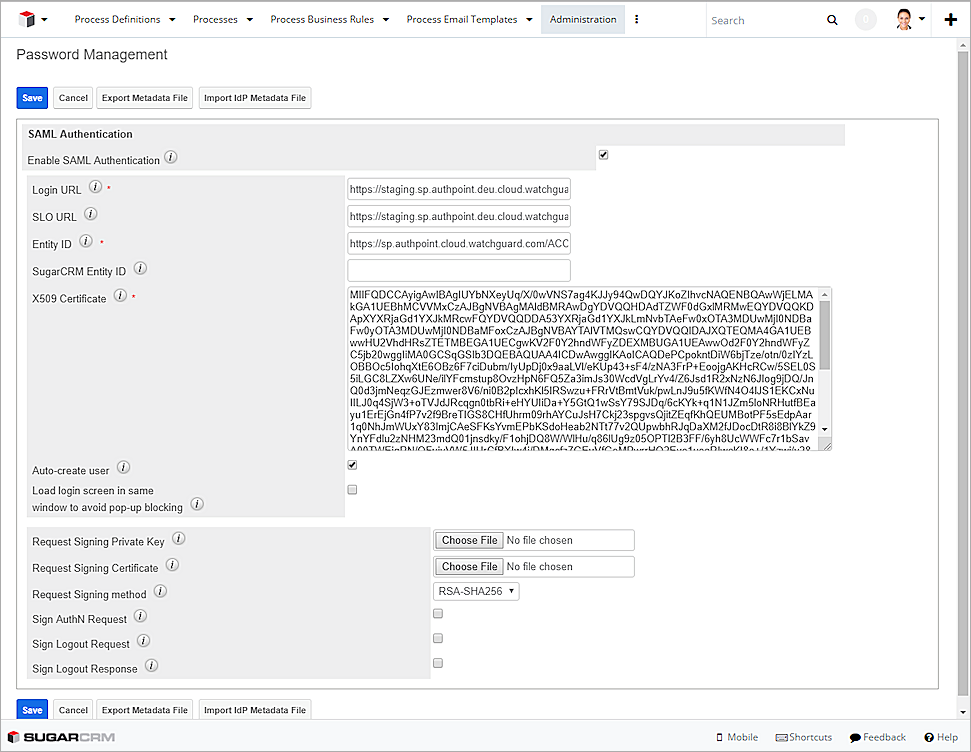Open the Process Business Rules menu
The width and height of the screenshot is (971, 752).
tap(323, 19)
